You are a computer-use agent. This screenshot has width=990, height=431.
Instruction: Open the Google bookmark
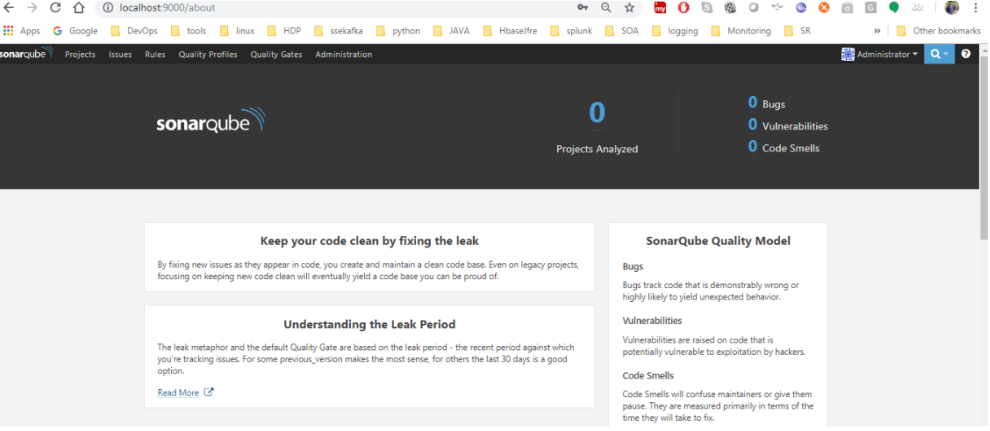click(x=75, y=30)
